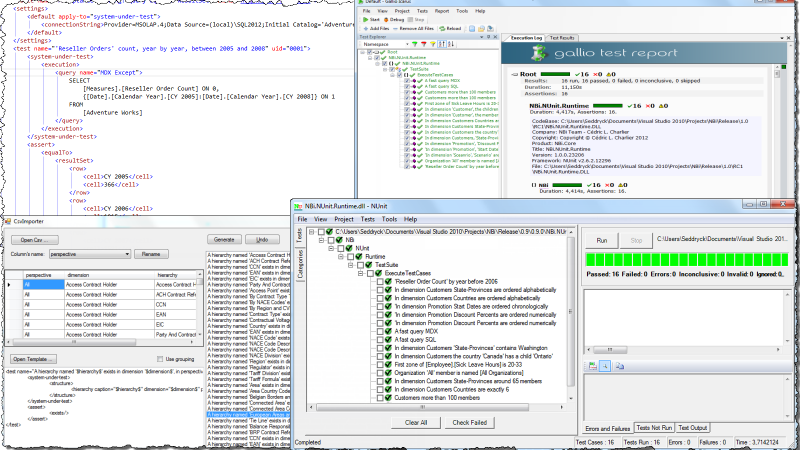Click the copy icon in NUnit errors toolbar
Screen dimensions: 800x450
[x=619, y=366]
